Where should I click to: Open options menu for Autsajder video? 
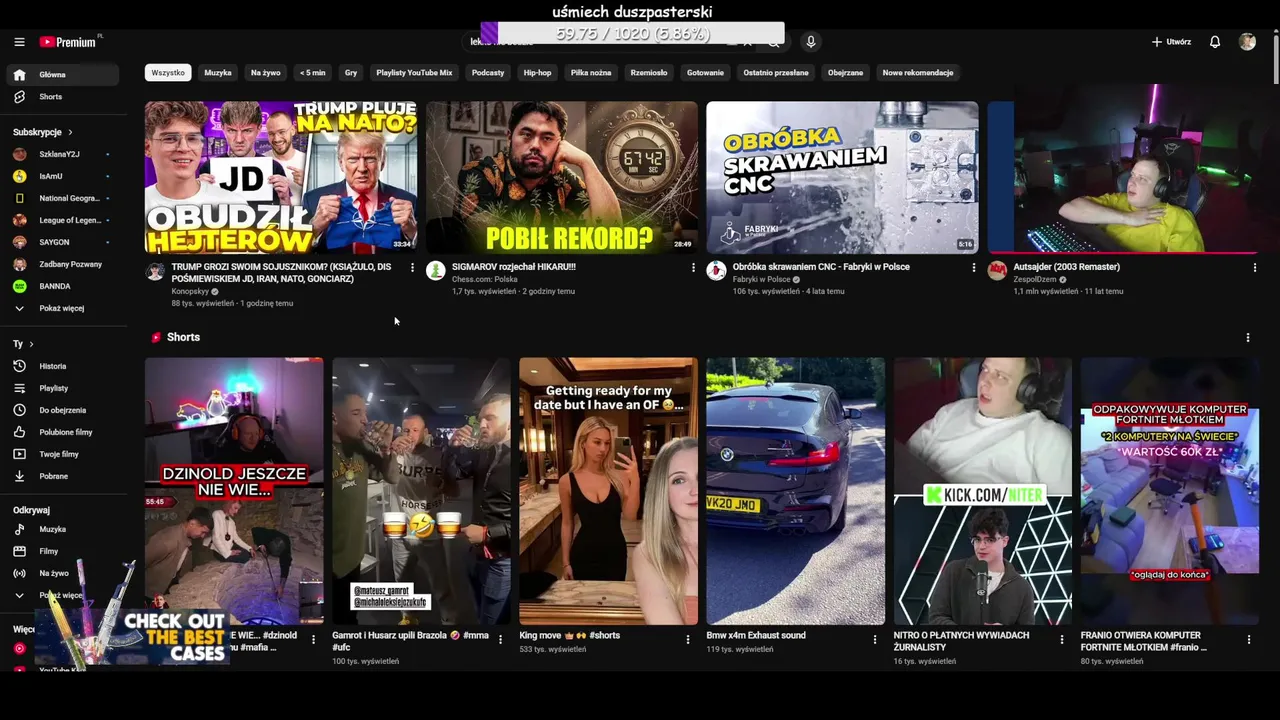point(1255,268)
